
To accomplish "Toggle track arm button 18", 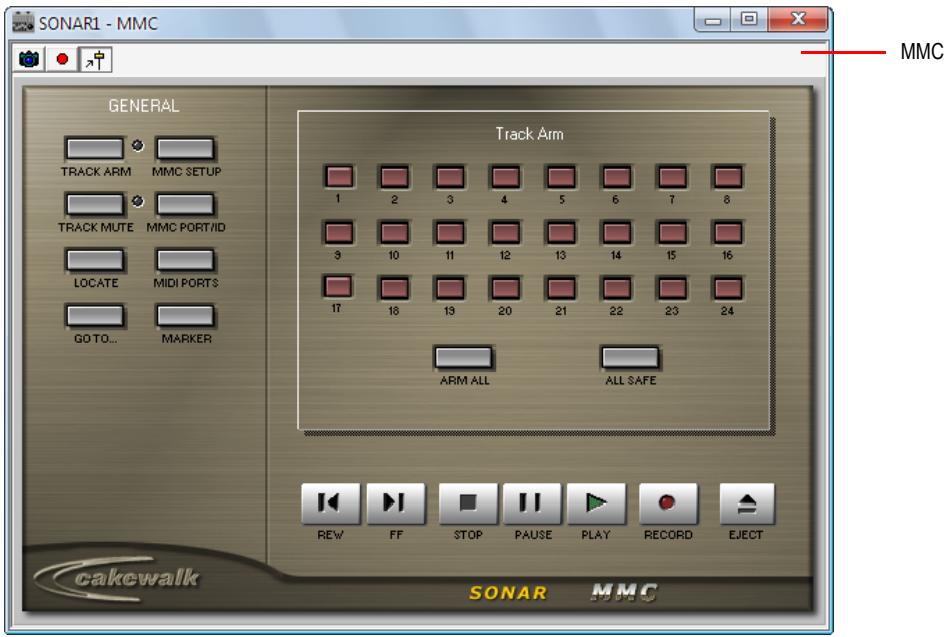I will click(394, 288).
